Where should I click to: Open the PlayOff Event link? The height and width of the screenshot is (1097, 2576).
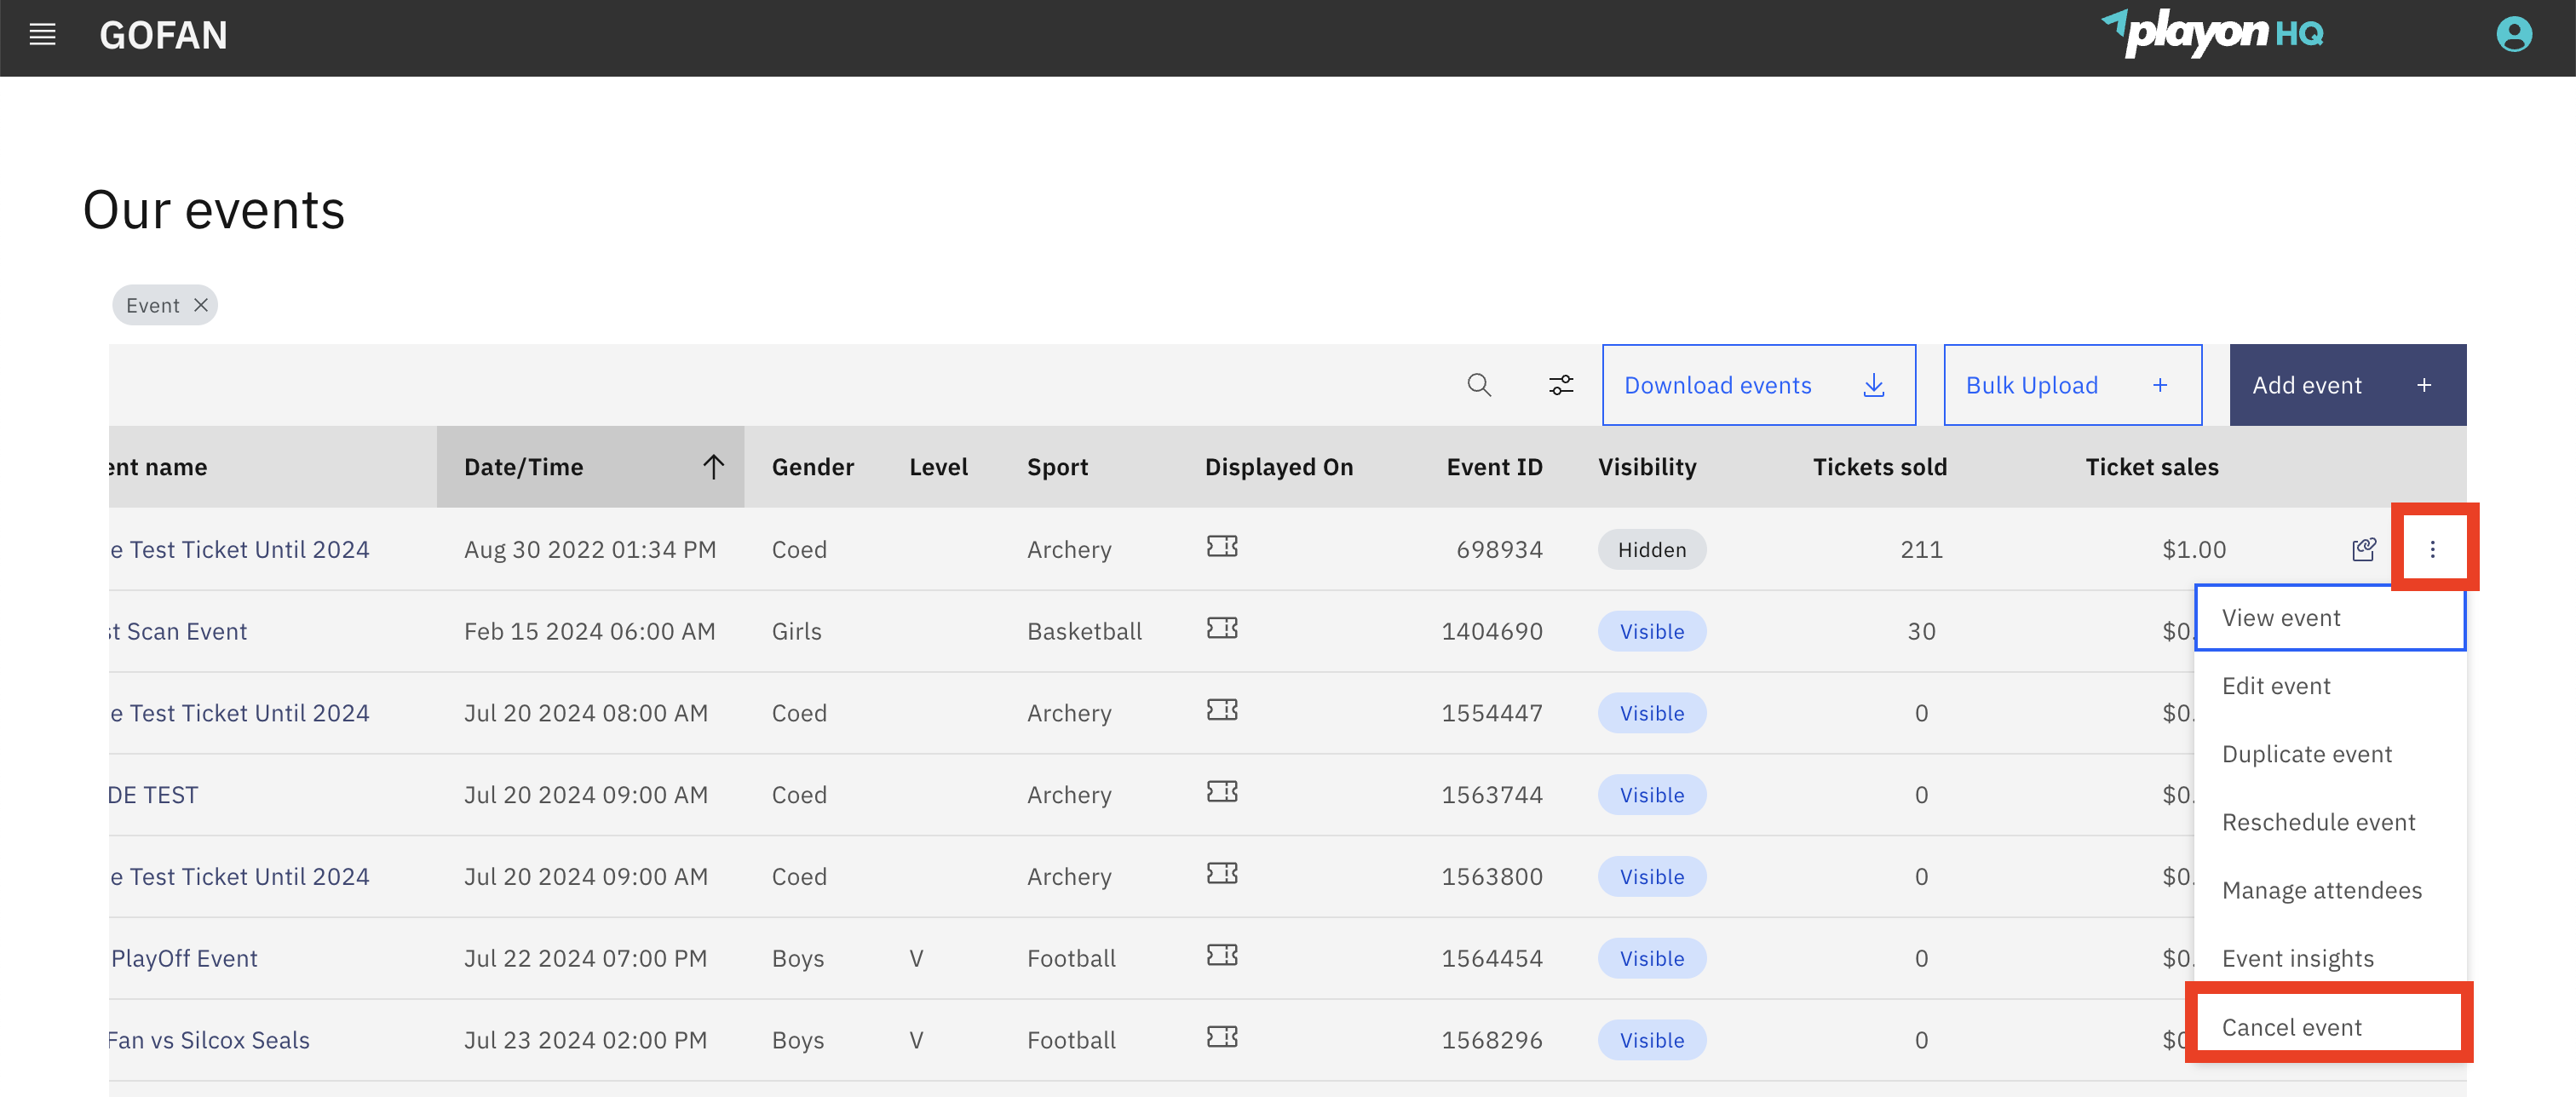184,958
